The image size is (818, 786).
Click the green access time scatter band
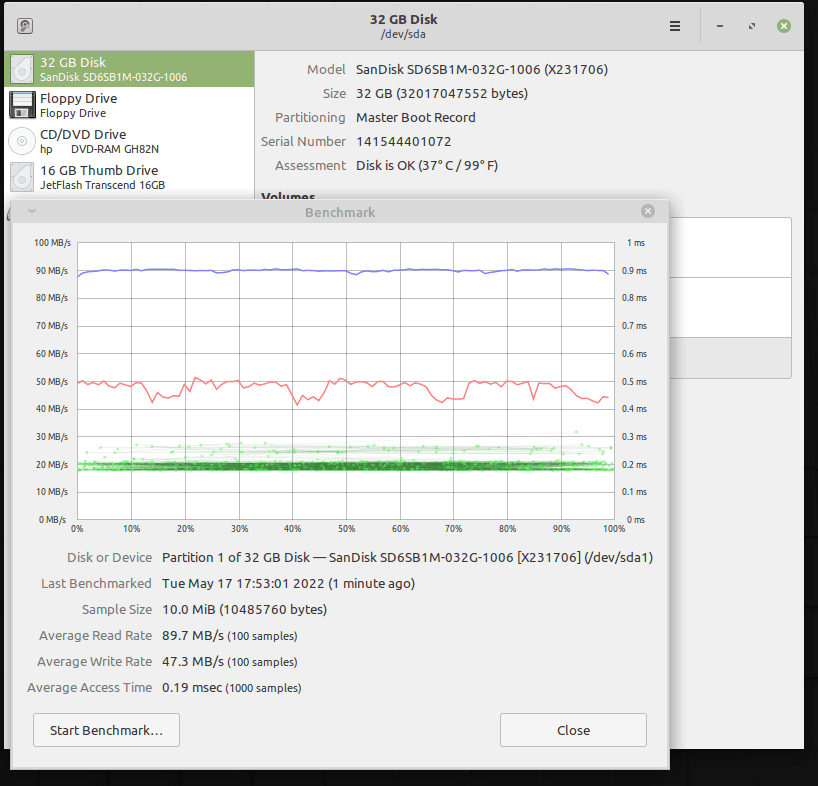[345, 466]
